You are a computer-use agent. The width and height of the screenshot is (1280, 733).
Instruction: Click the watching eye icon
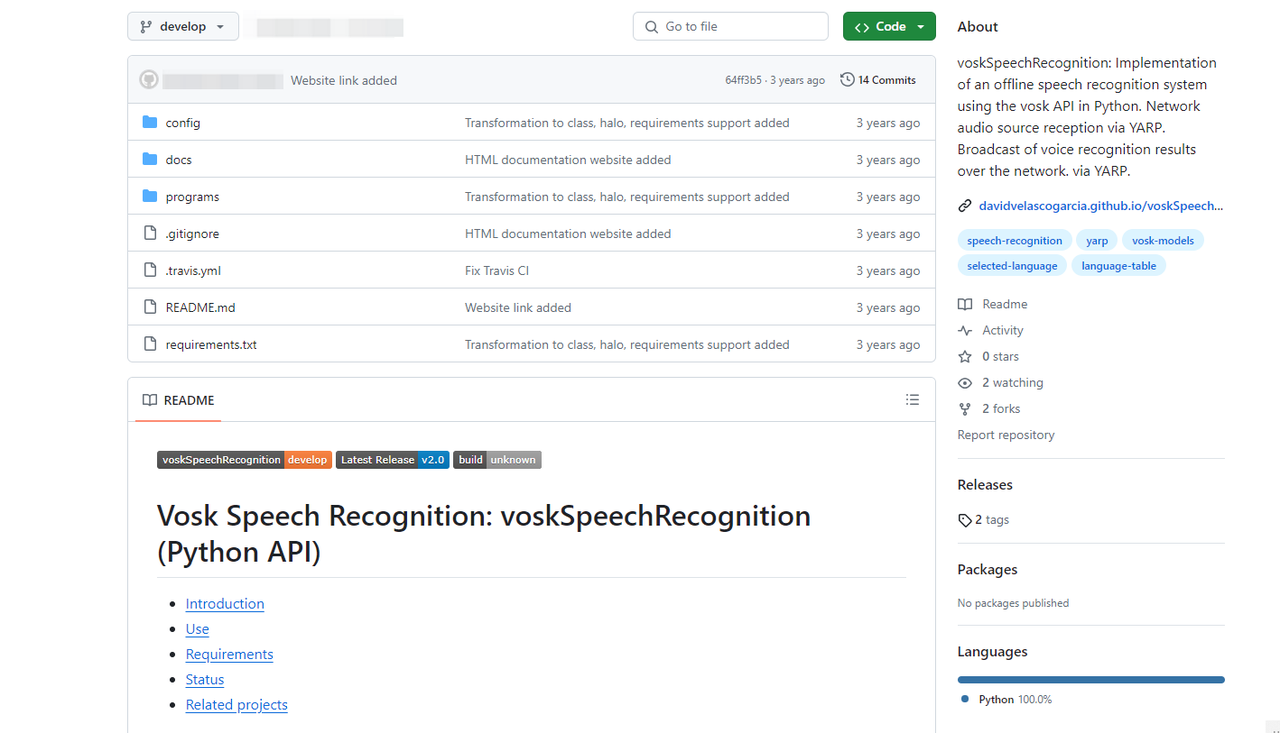pos(965,382)
